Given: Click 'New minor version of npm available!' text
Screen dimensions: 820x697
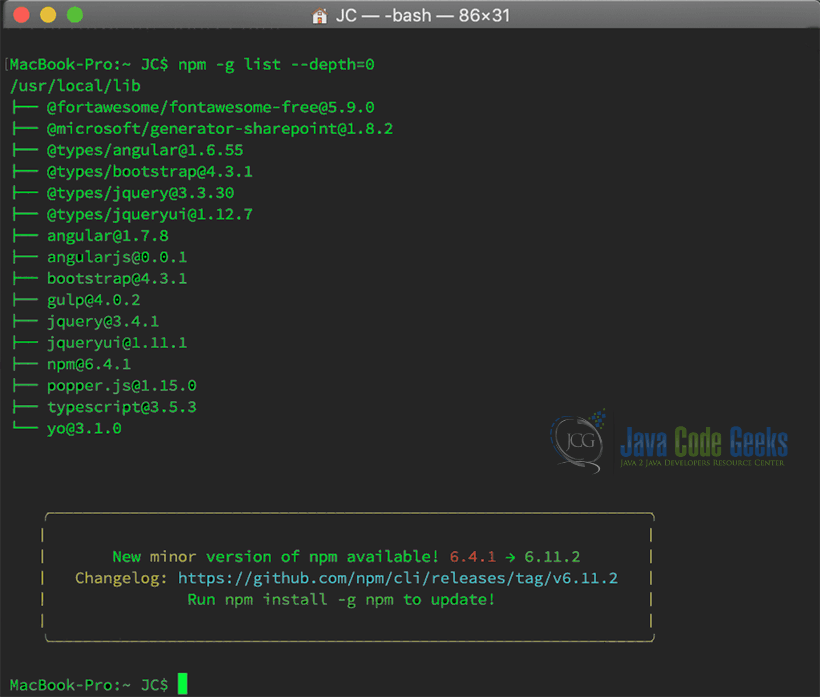Looking at the screenshot, I should click(275, 557).
